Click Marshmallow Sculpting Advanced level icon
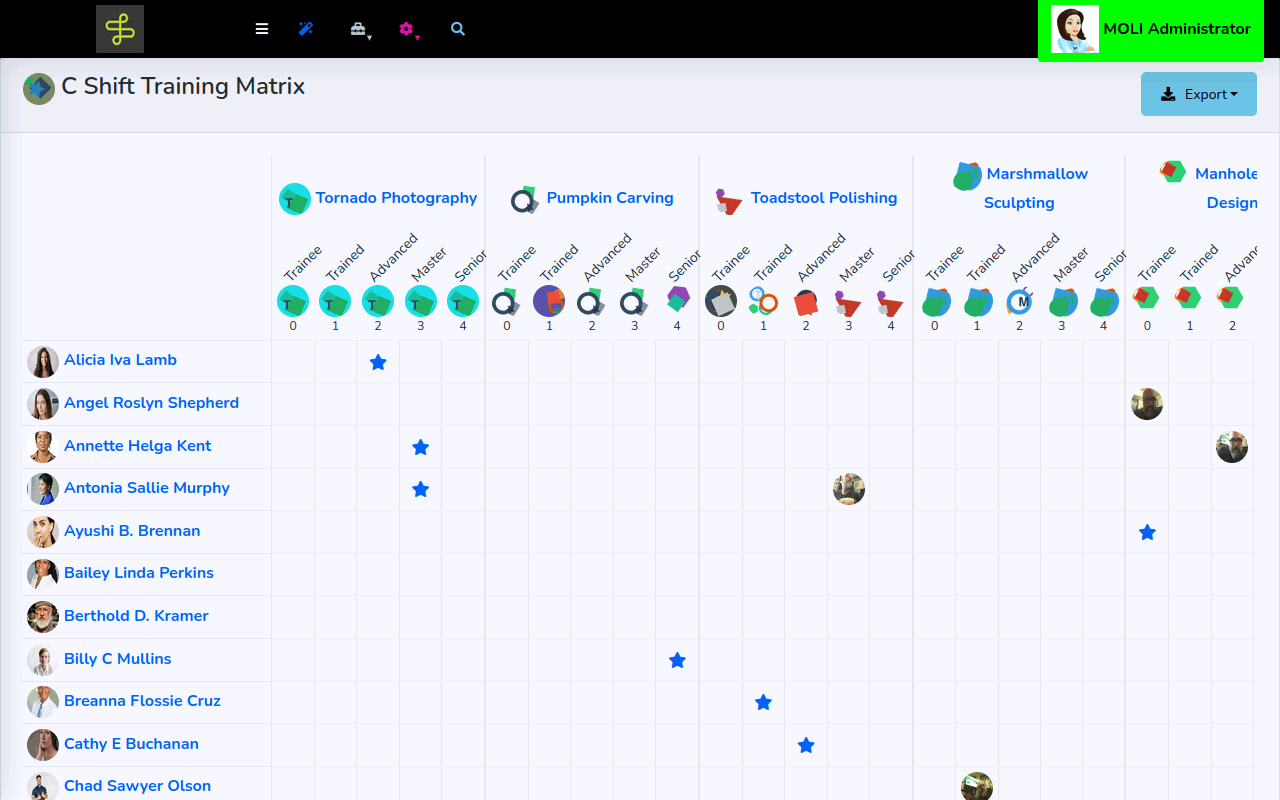The height and width of the screenshot is (800, 1280). pyautogui.click(x=1019, y=301)
